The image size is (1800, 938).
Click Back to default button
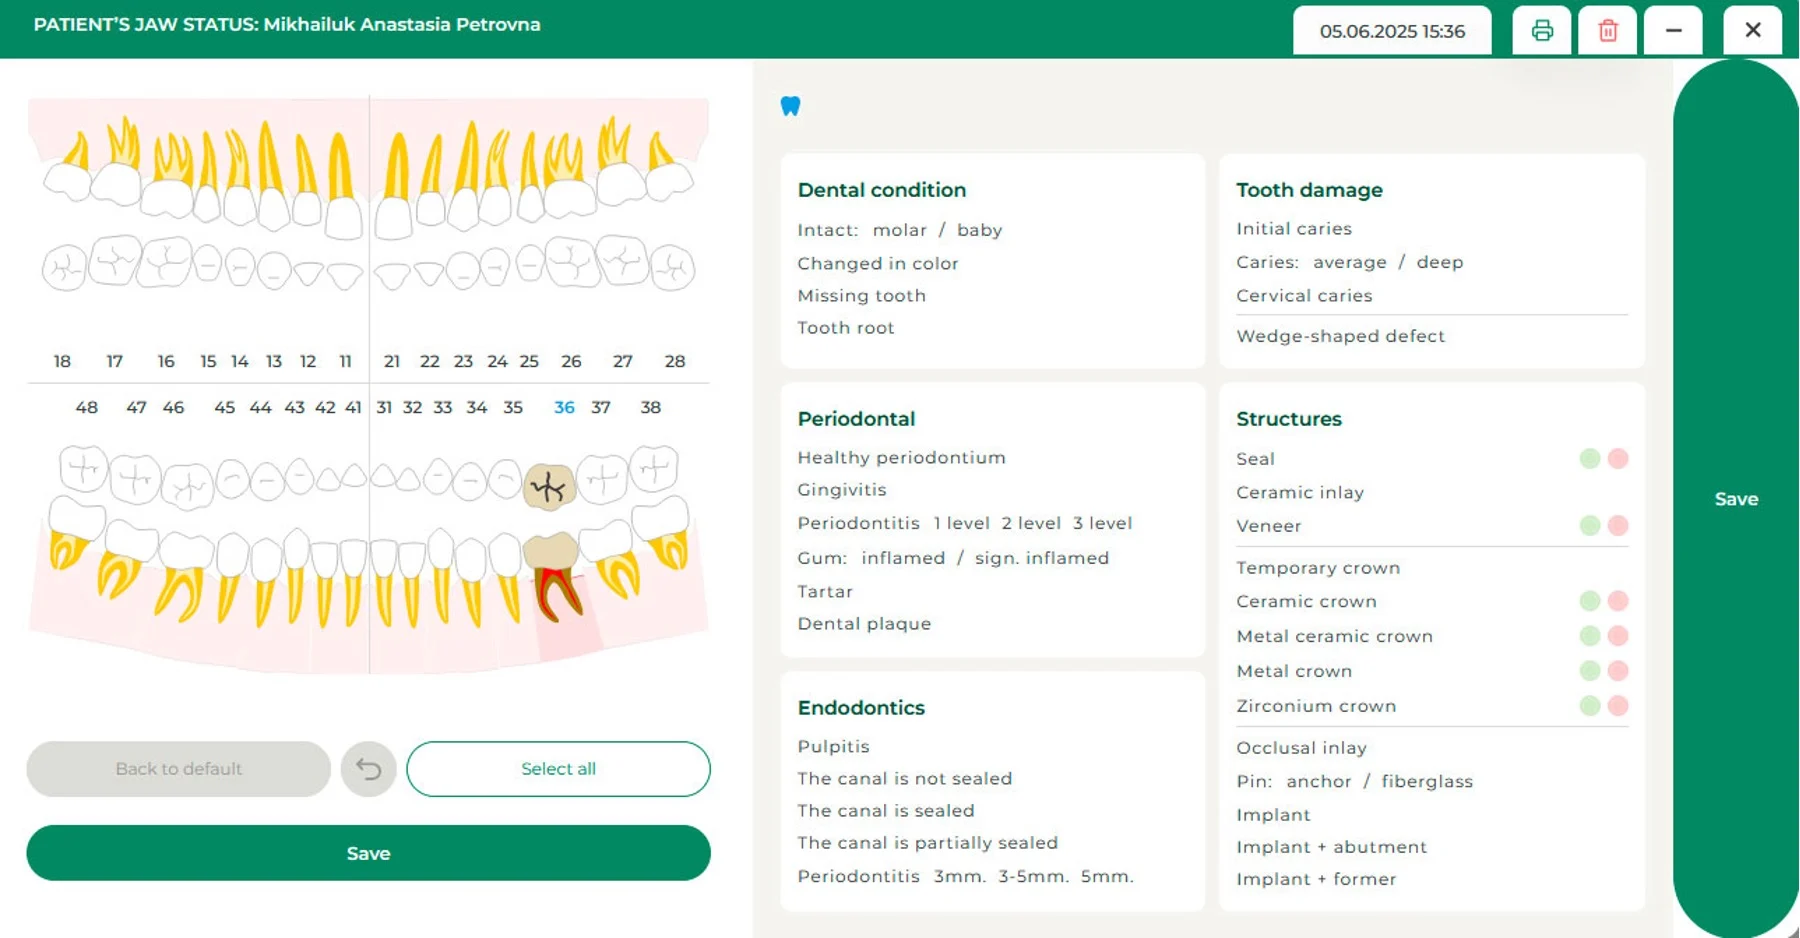(x=179, y=769)
